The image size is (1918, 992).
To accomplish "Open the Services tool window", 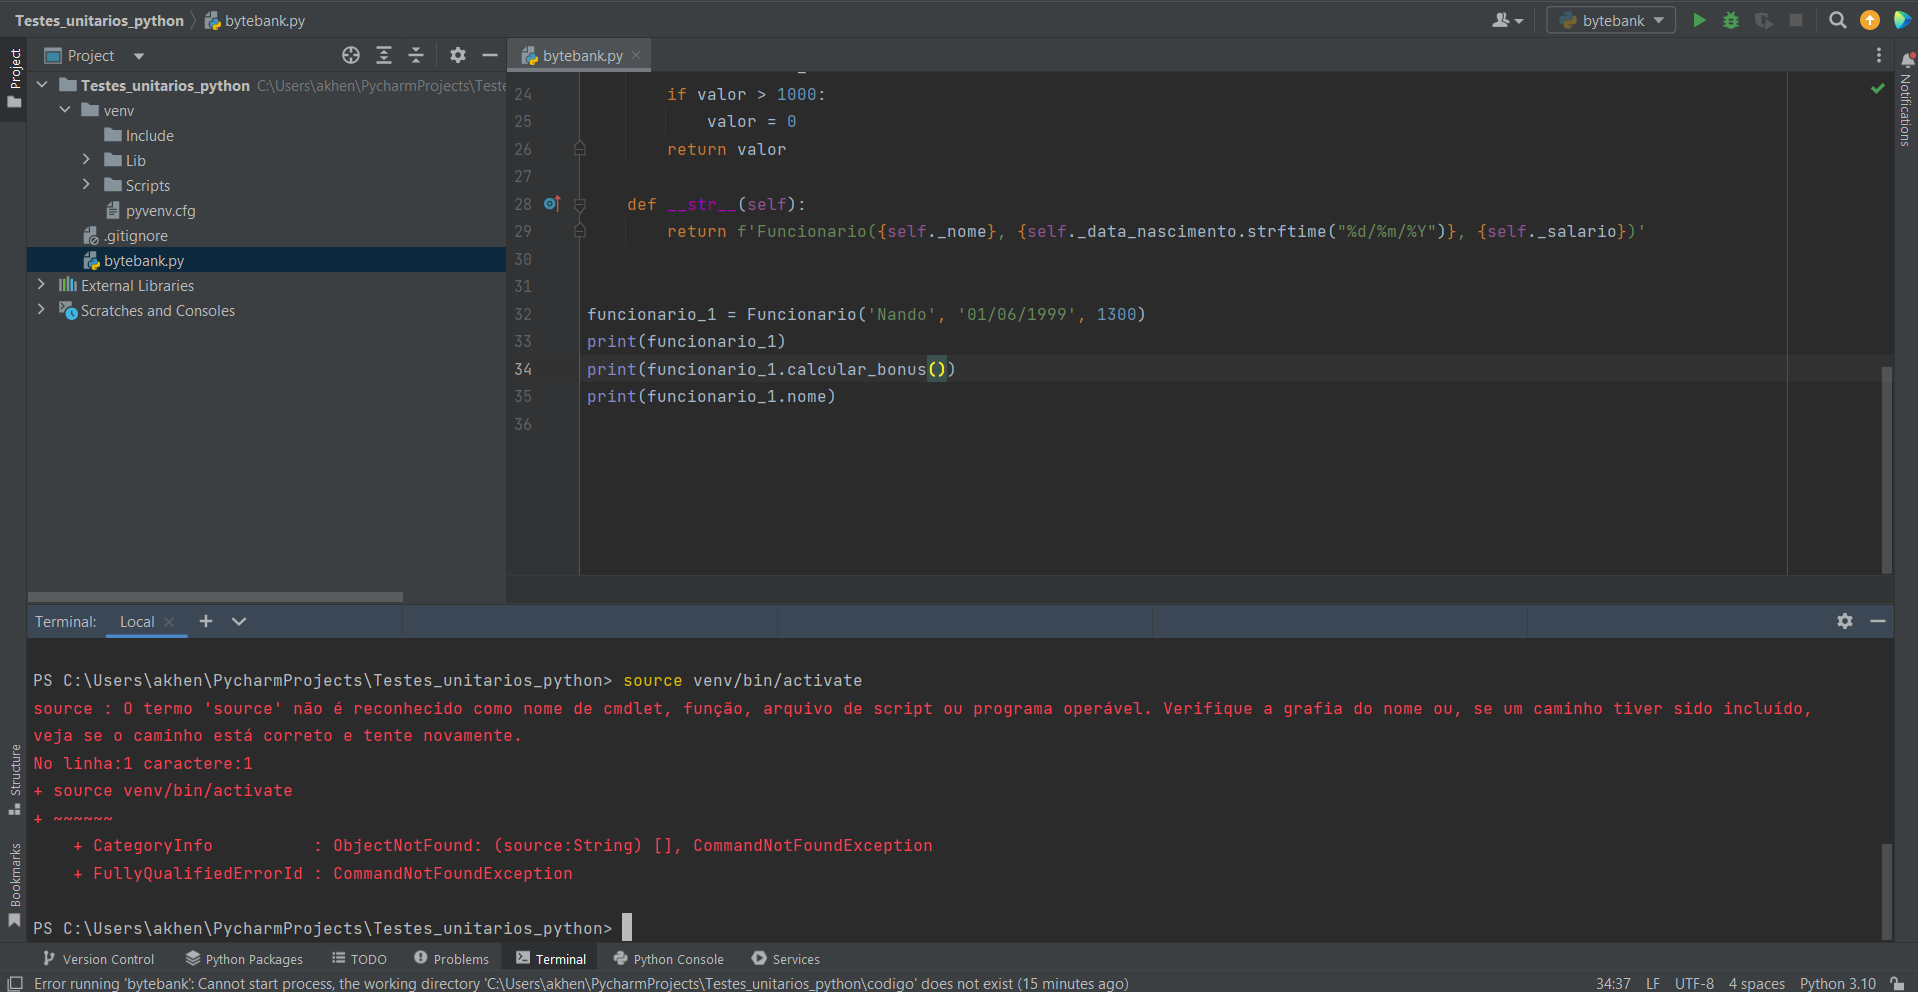I will click(785, 958).
